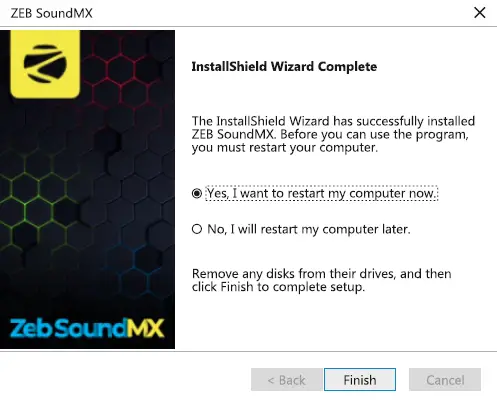This screenshot has height=404, width=497.
Task: Choose the 'No, I will restart' label
Action: click(309, 229)
